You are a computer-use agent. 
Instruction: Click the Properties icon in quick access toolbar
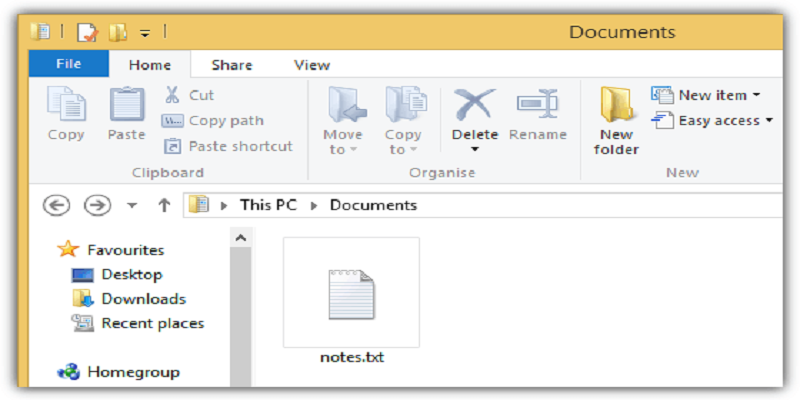point(87,33)
